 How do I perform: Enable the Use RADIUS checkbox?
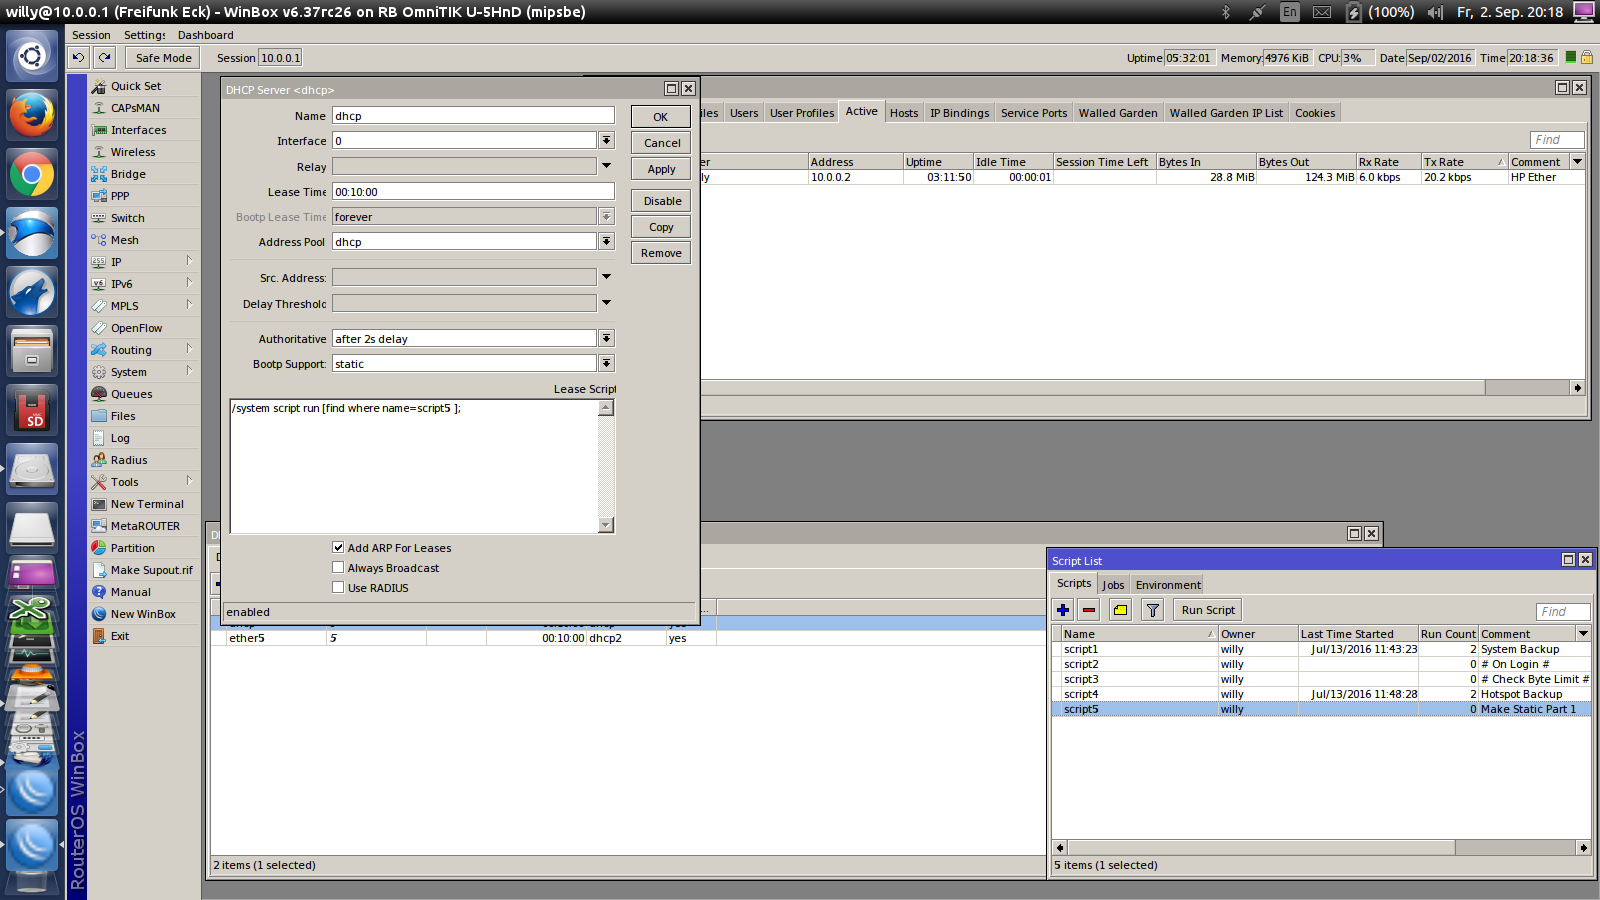click(x=338, y=587)
